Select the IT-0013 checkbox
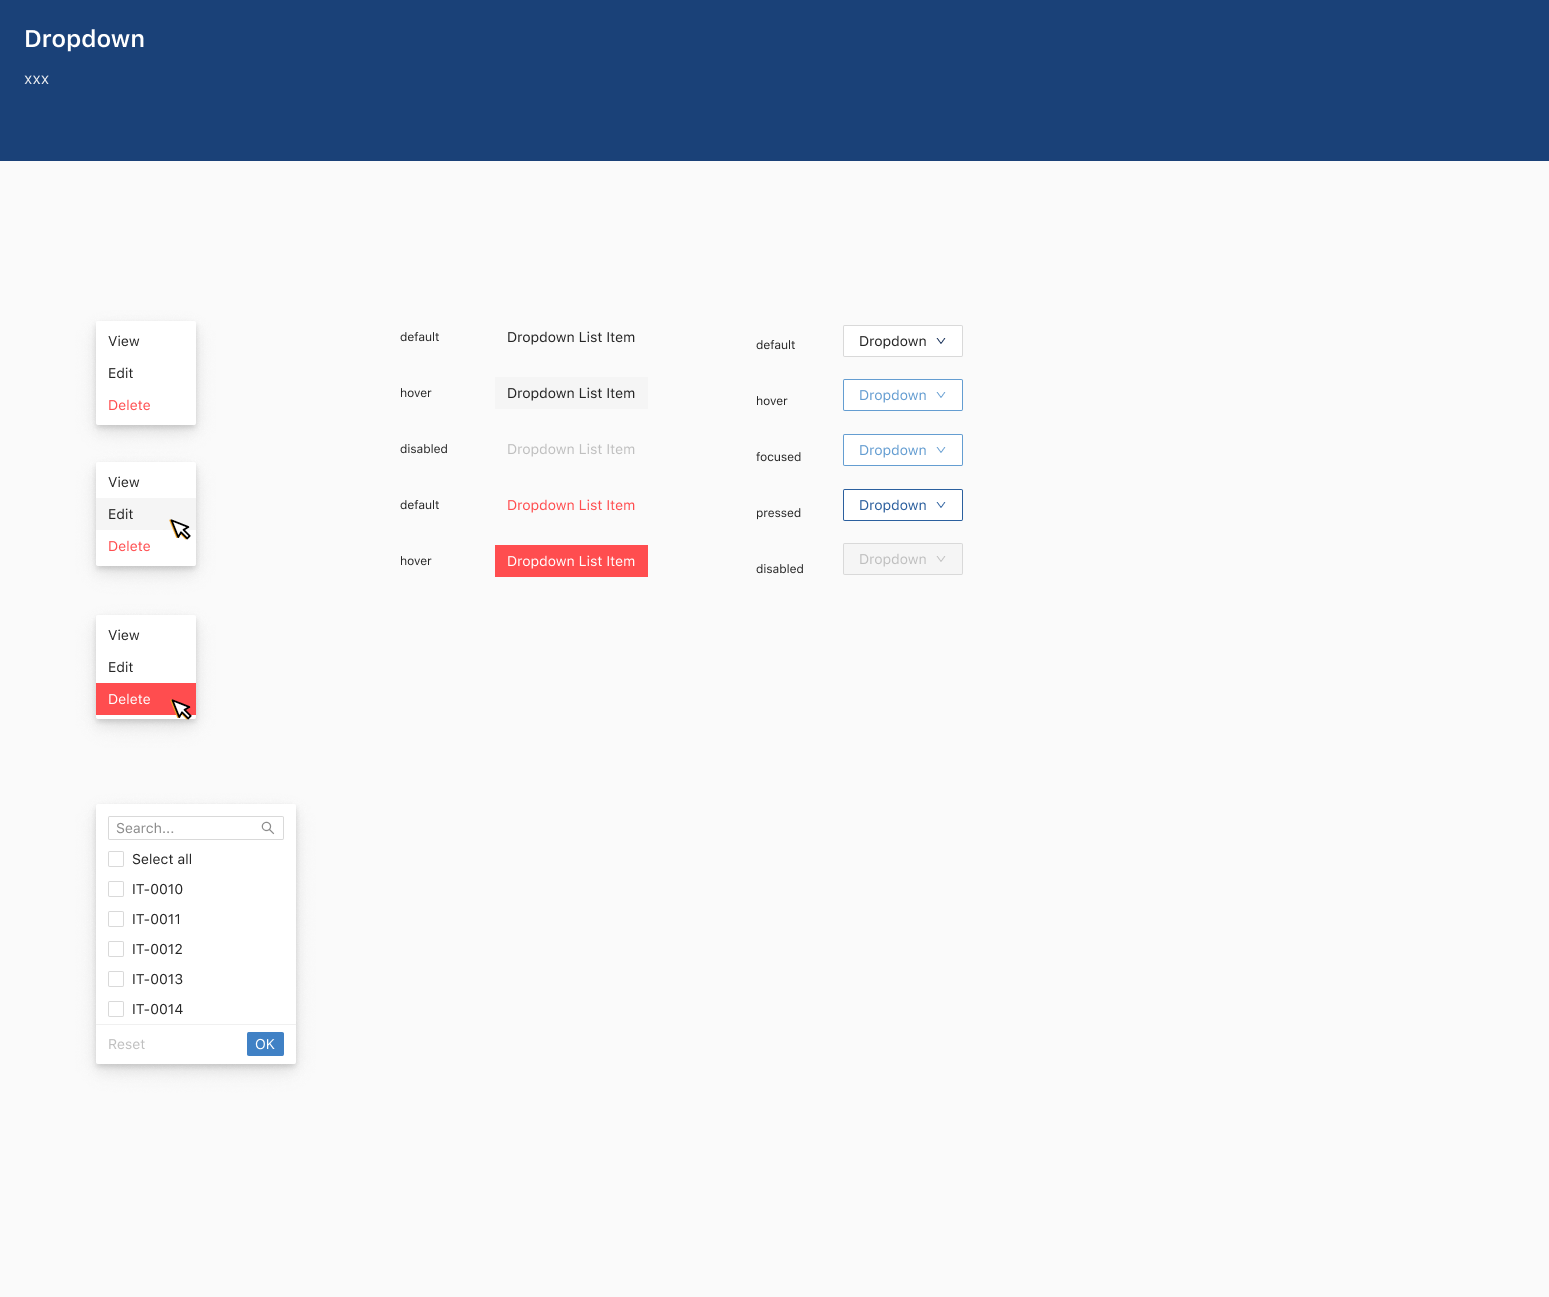The width and height of the screenshot is (1549, 1297). tap(116, 979)
